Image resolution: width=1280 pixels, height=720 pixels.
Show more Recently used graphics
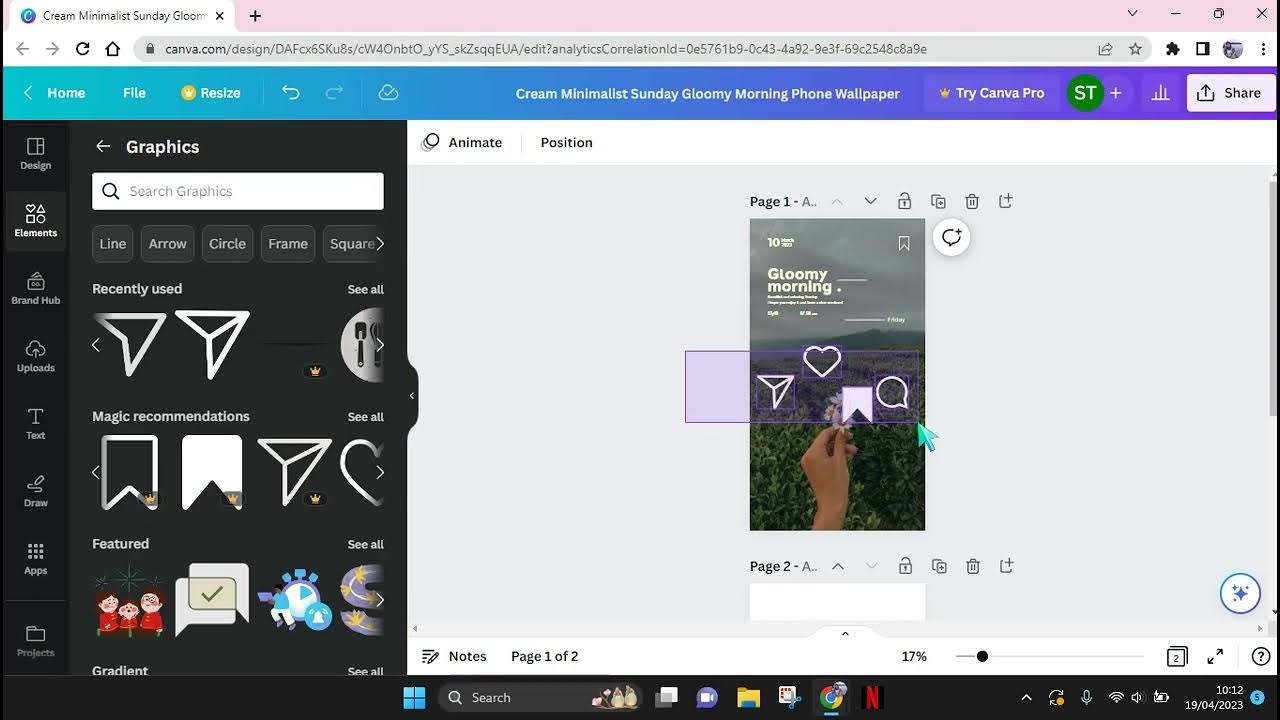(379, 345)
